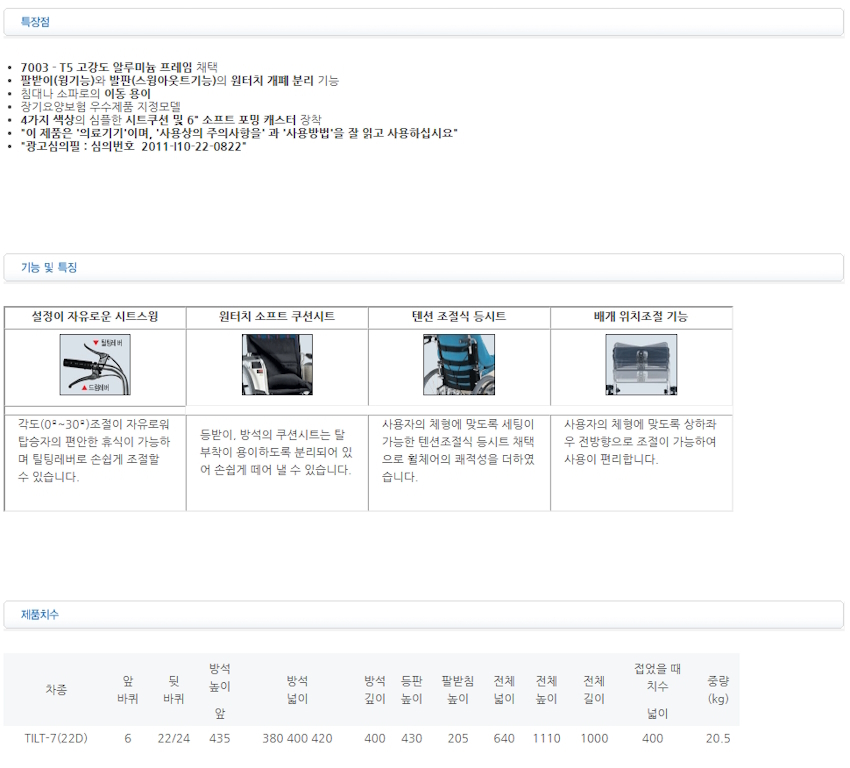Click the headrest pillow adjustment image
Screen dimensions: 850x768
[641, 365]
